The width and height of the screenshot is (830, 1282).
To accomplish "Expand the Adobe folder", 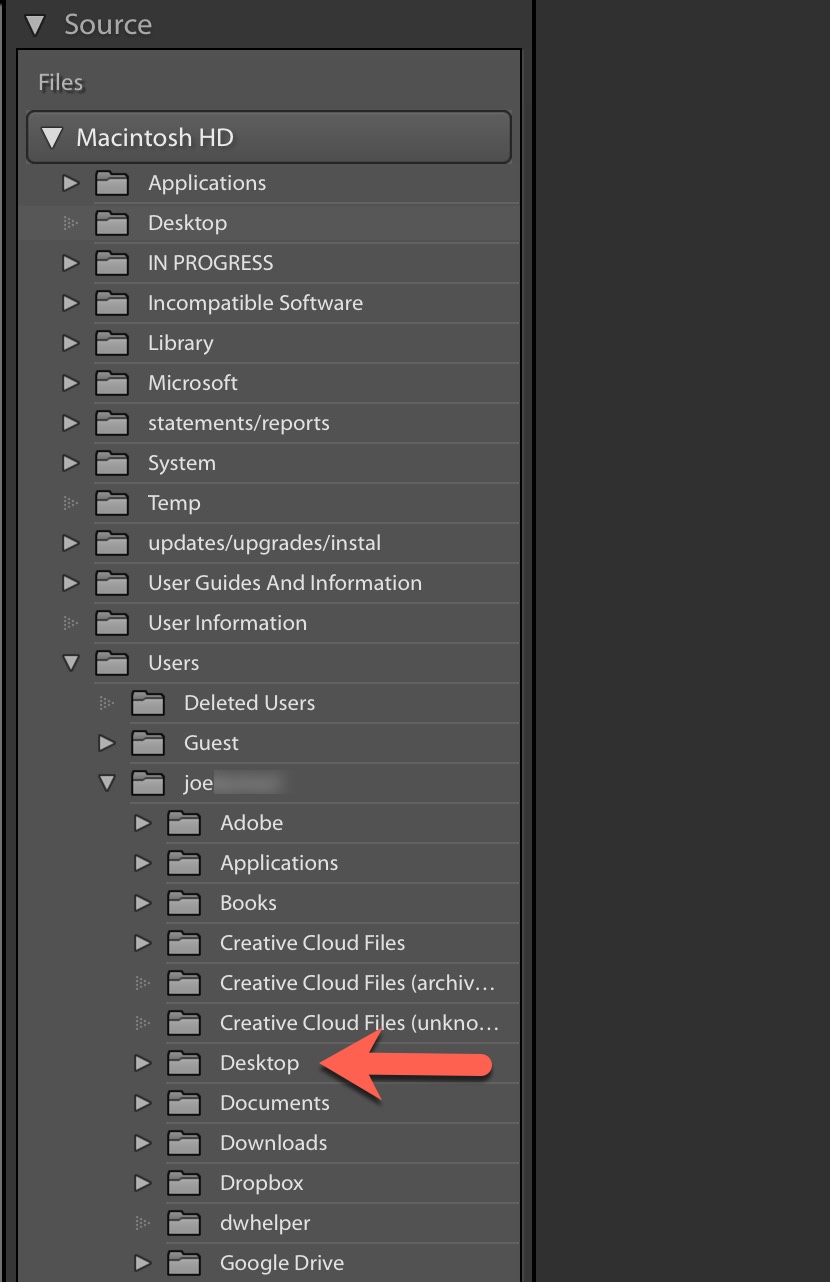I will [142, 823].
